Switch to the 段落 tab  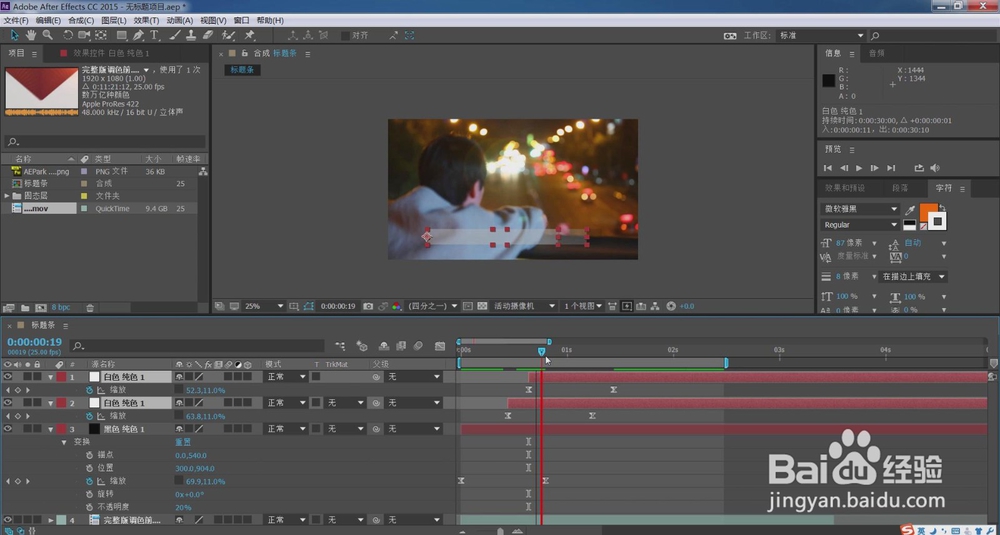point(900,188)
